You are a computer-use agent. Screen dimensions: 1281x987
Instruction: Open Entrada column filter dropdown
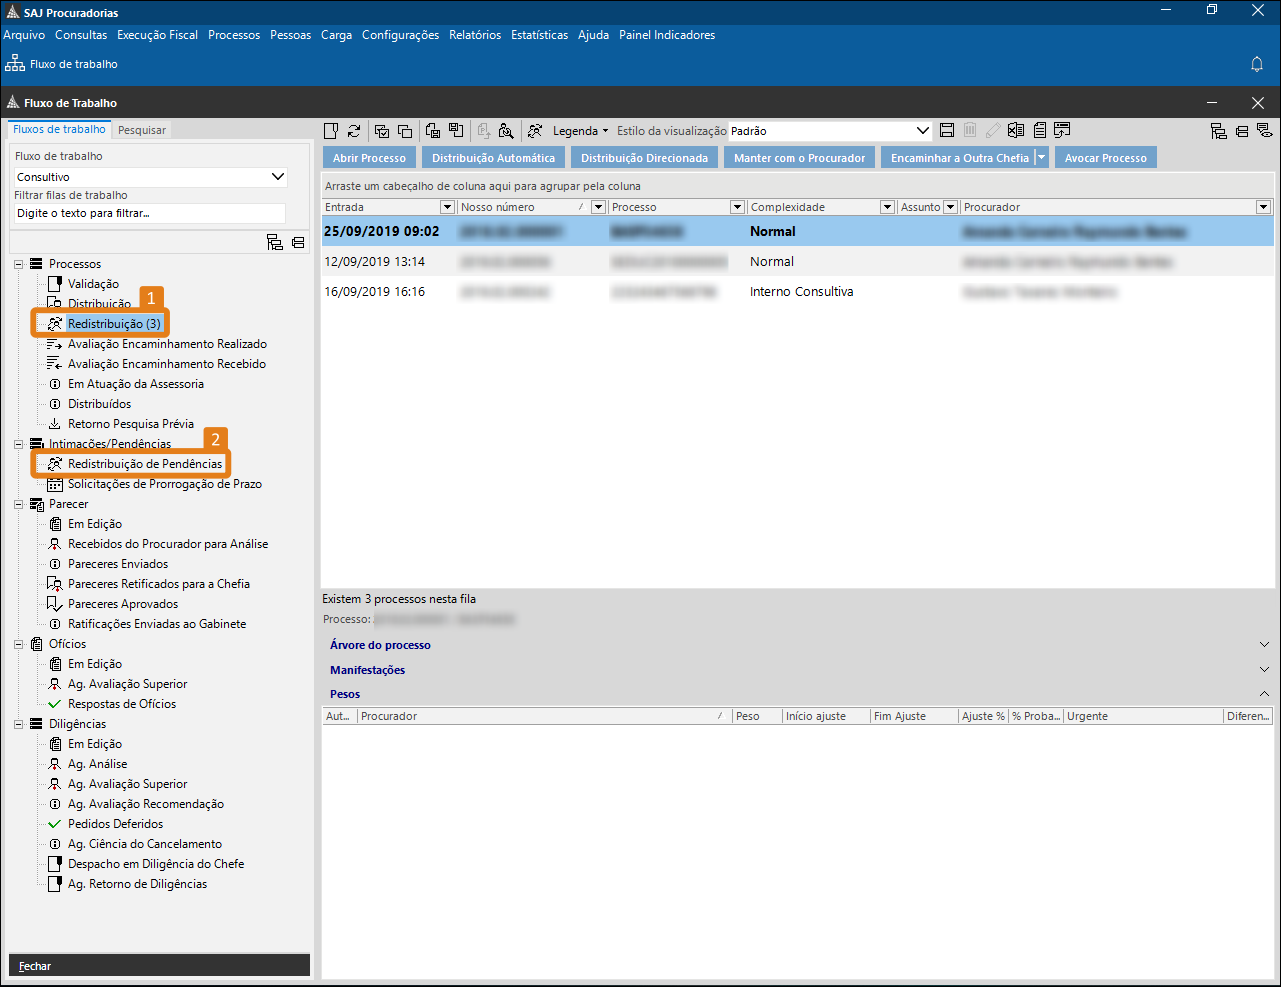tap(447, 207)
